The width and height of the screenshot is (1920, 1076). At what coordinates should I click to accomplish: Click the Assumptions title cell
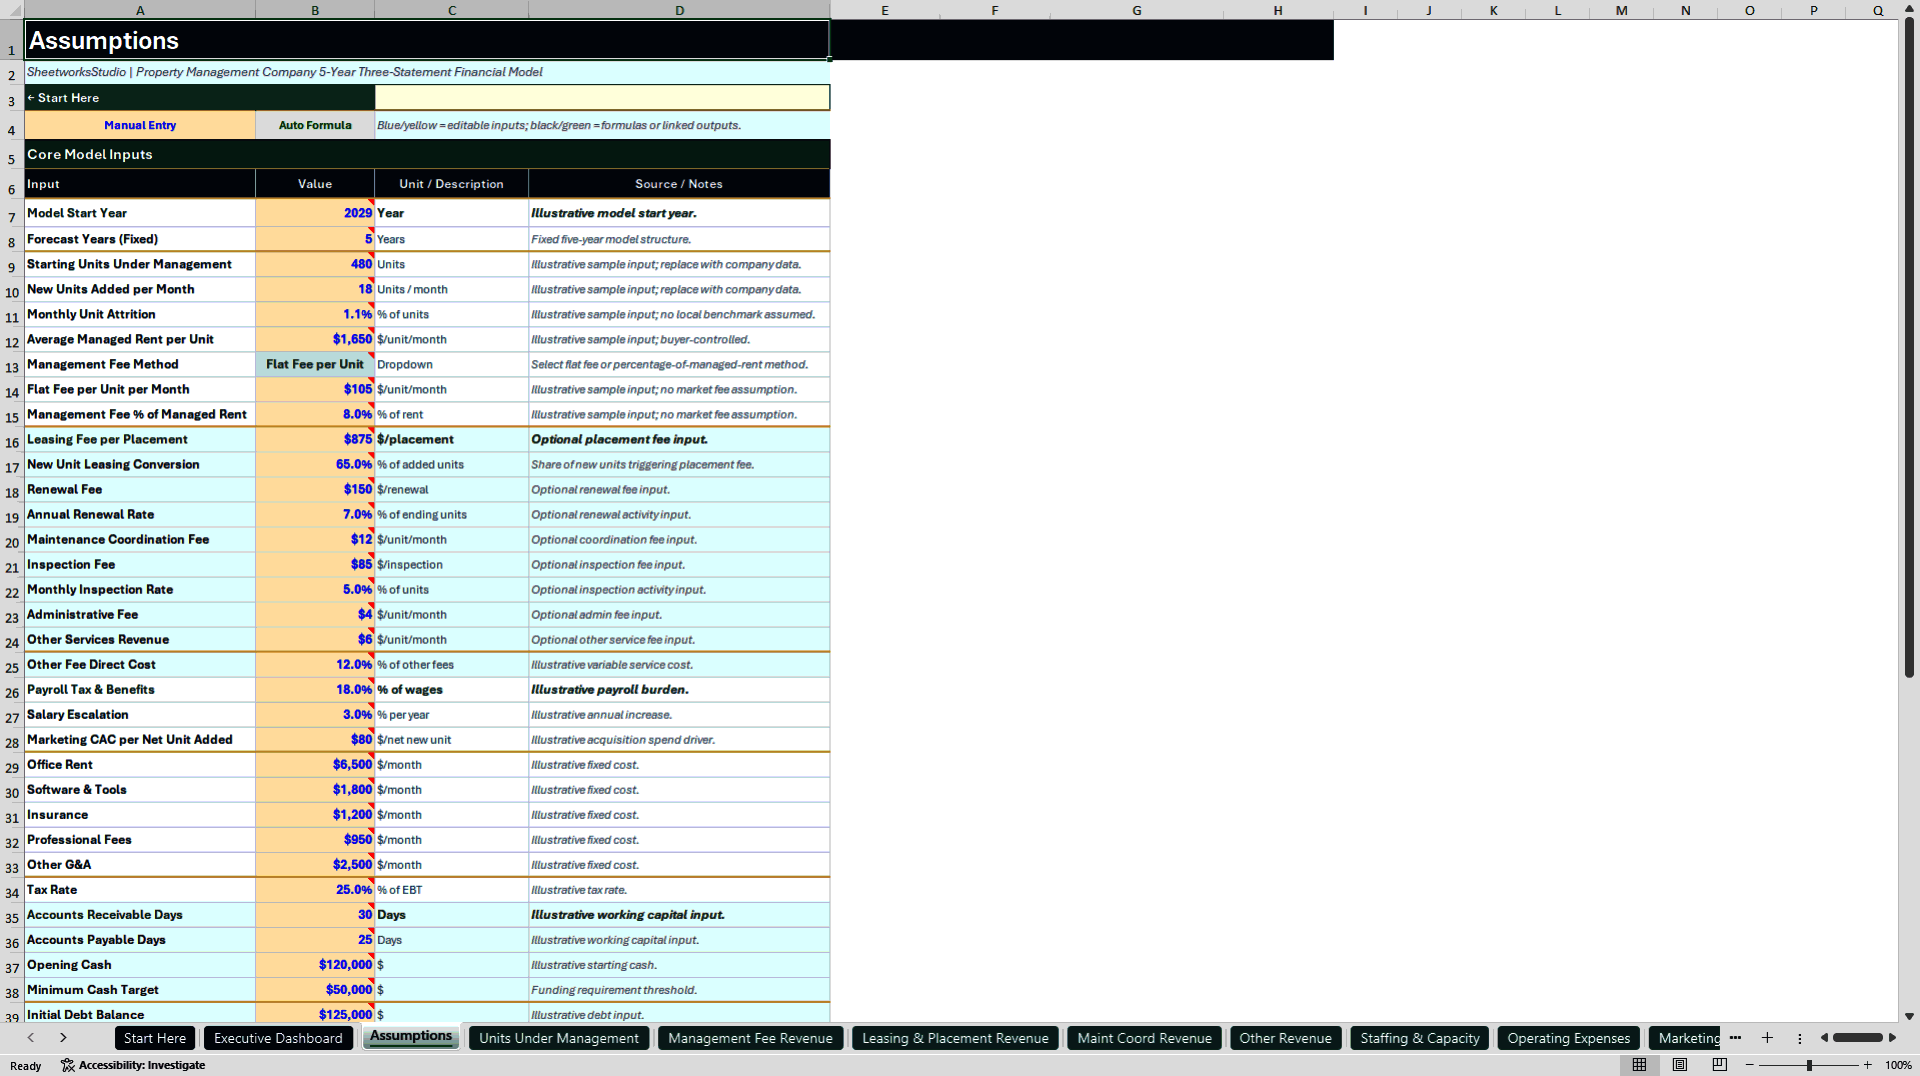click(427, 40)
